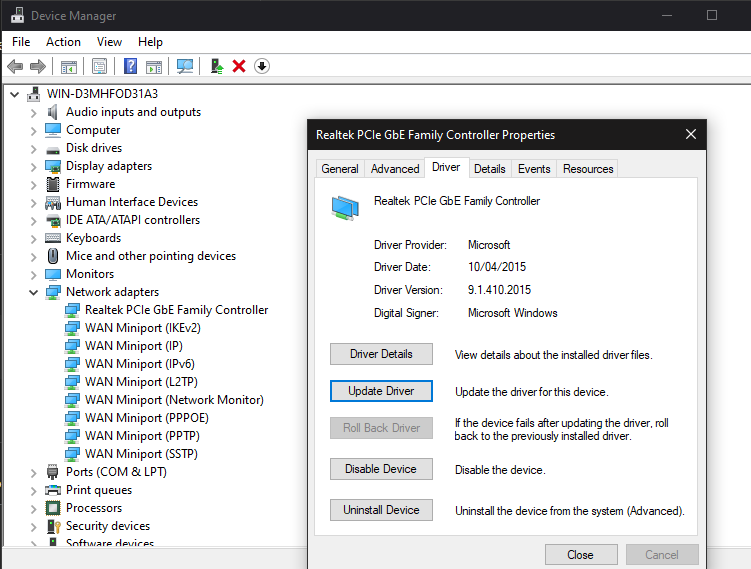Click the network adapter icon in Properties dialog

point(345,207)
